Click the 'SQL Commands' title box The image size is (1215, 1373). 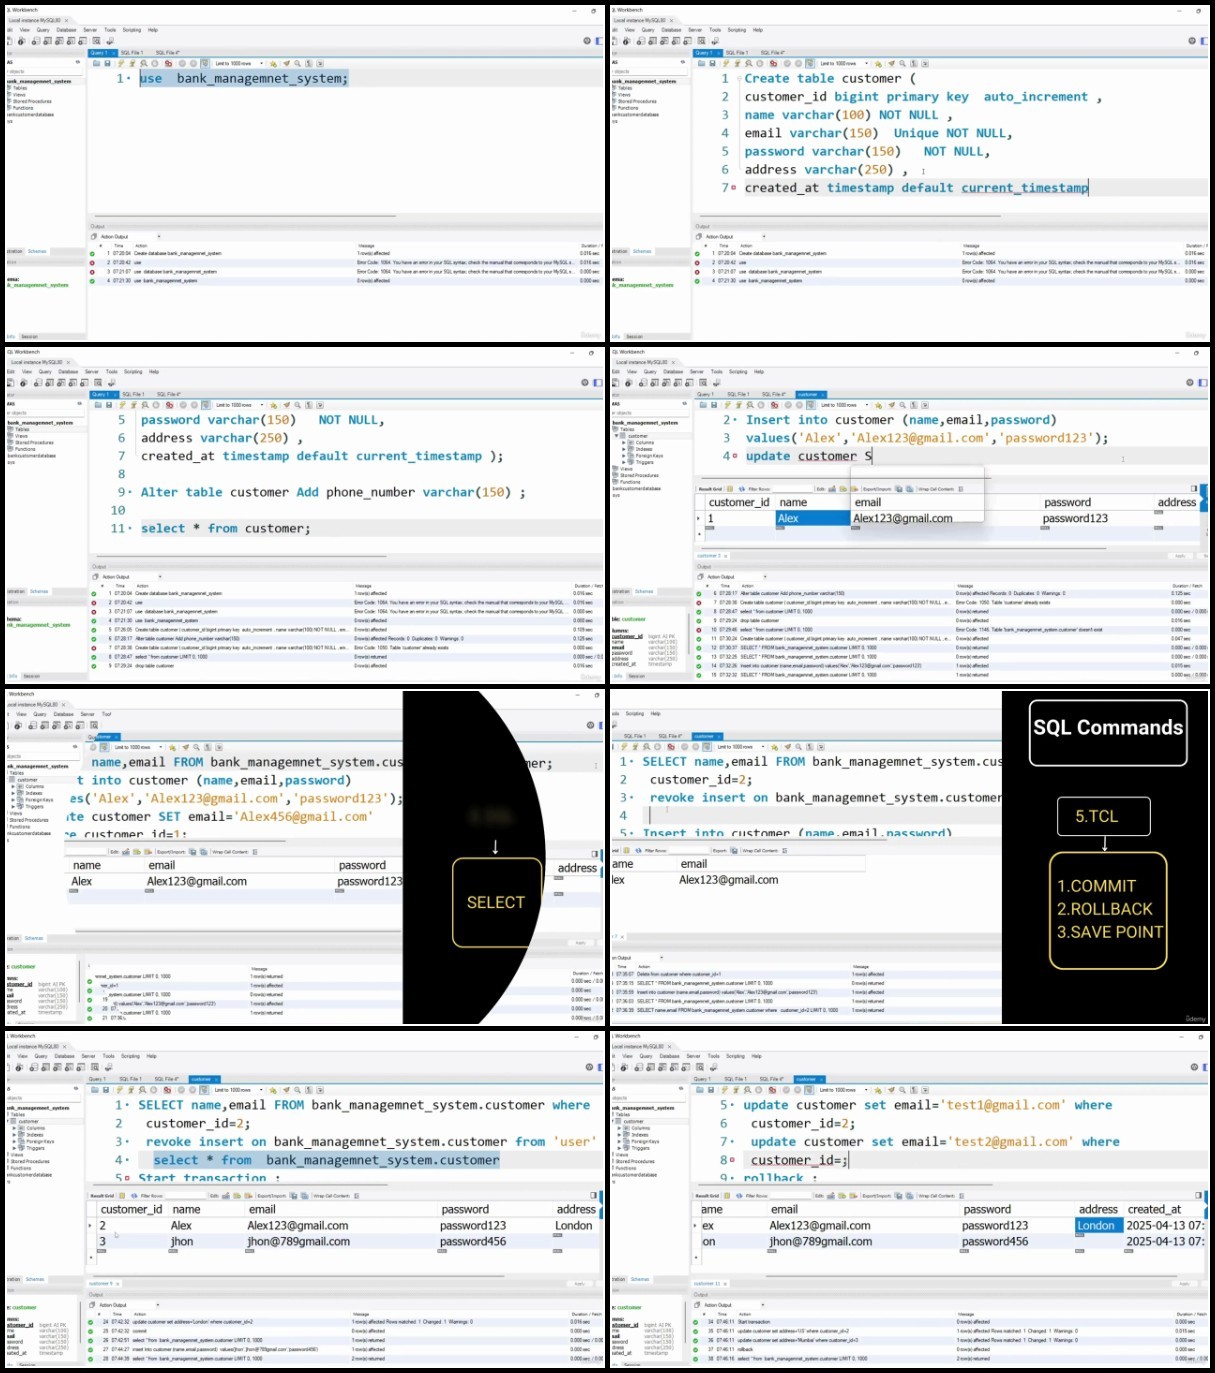1108,728
